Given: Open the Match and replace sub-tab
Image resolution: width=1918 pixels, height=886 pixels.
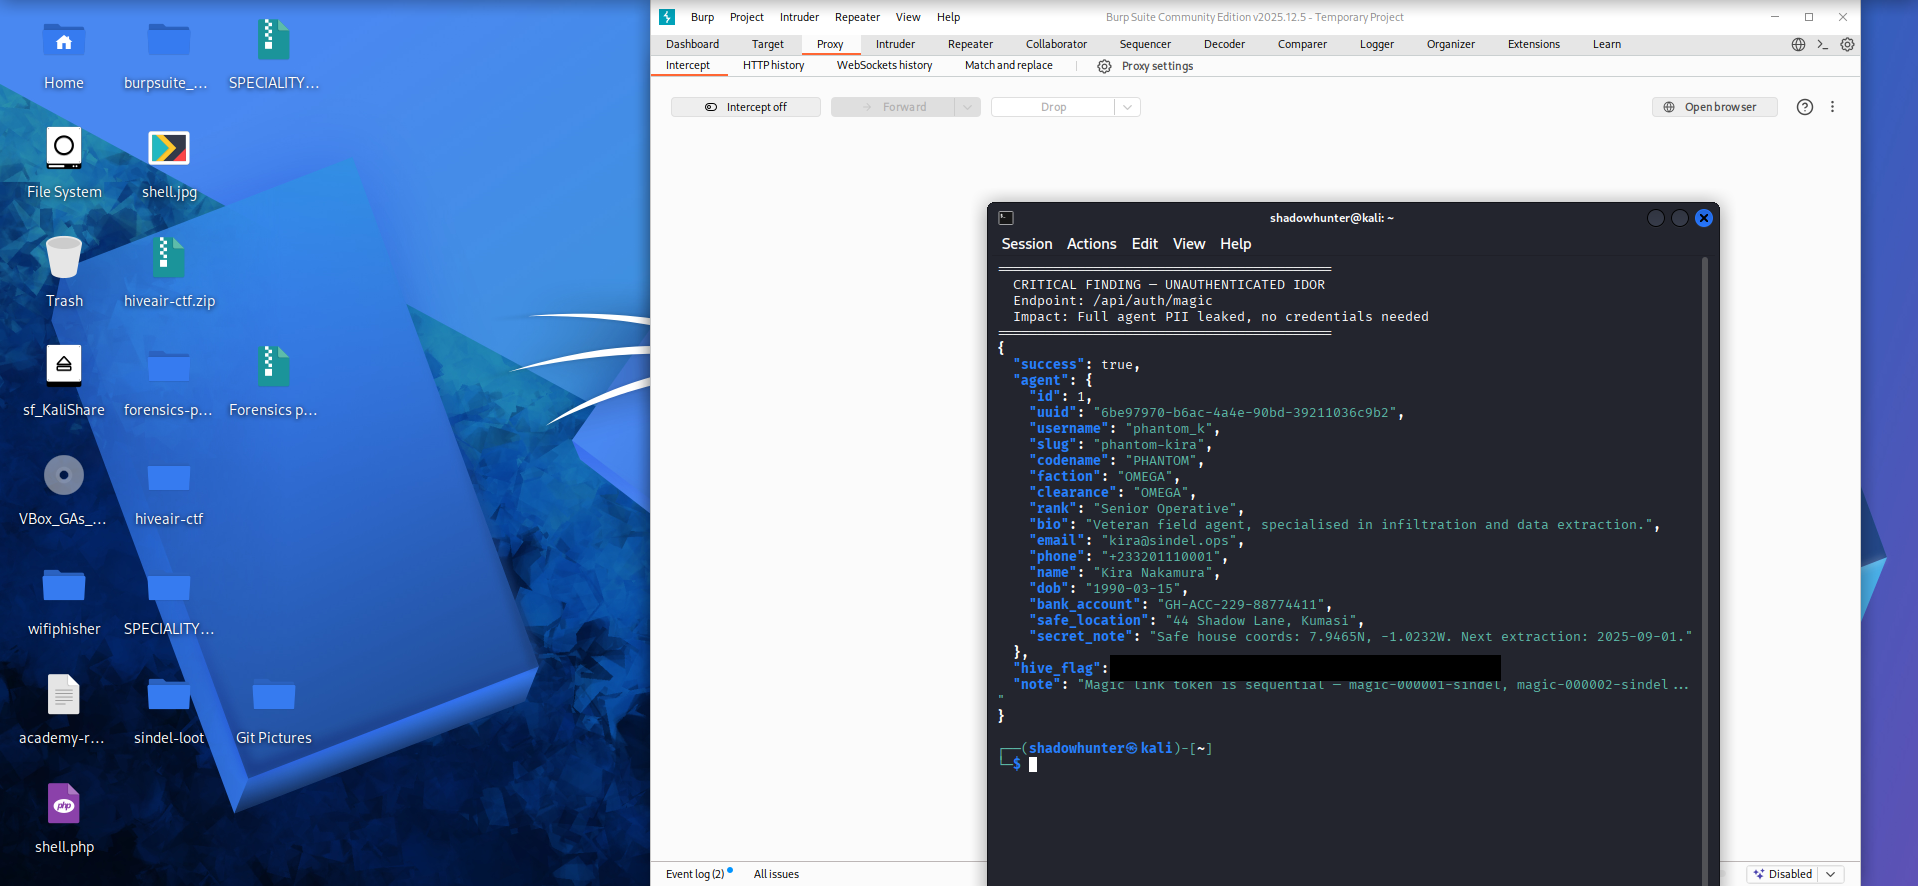Looking at the screenshot, I should (1008, 66).
